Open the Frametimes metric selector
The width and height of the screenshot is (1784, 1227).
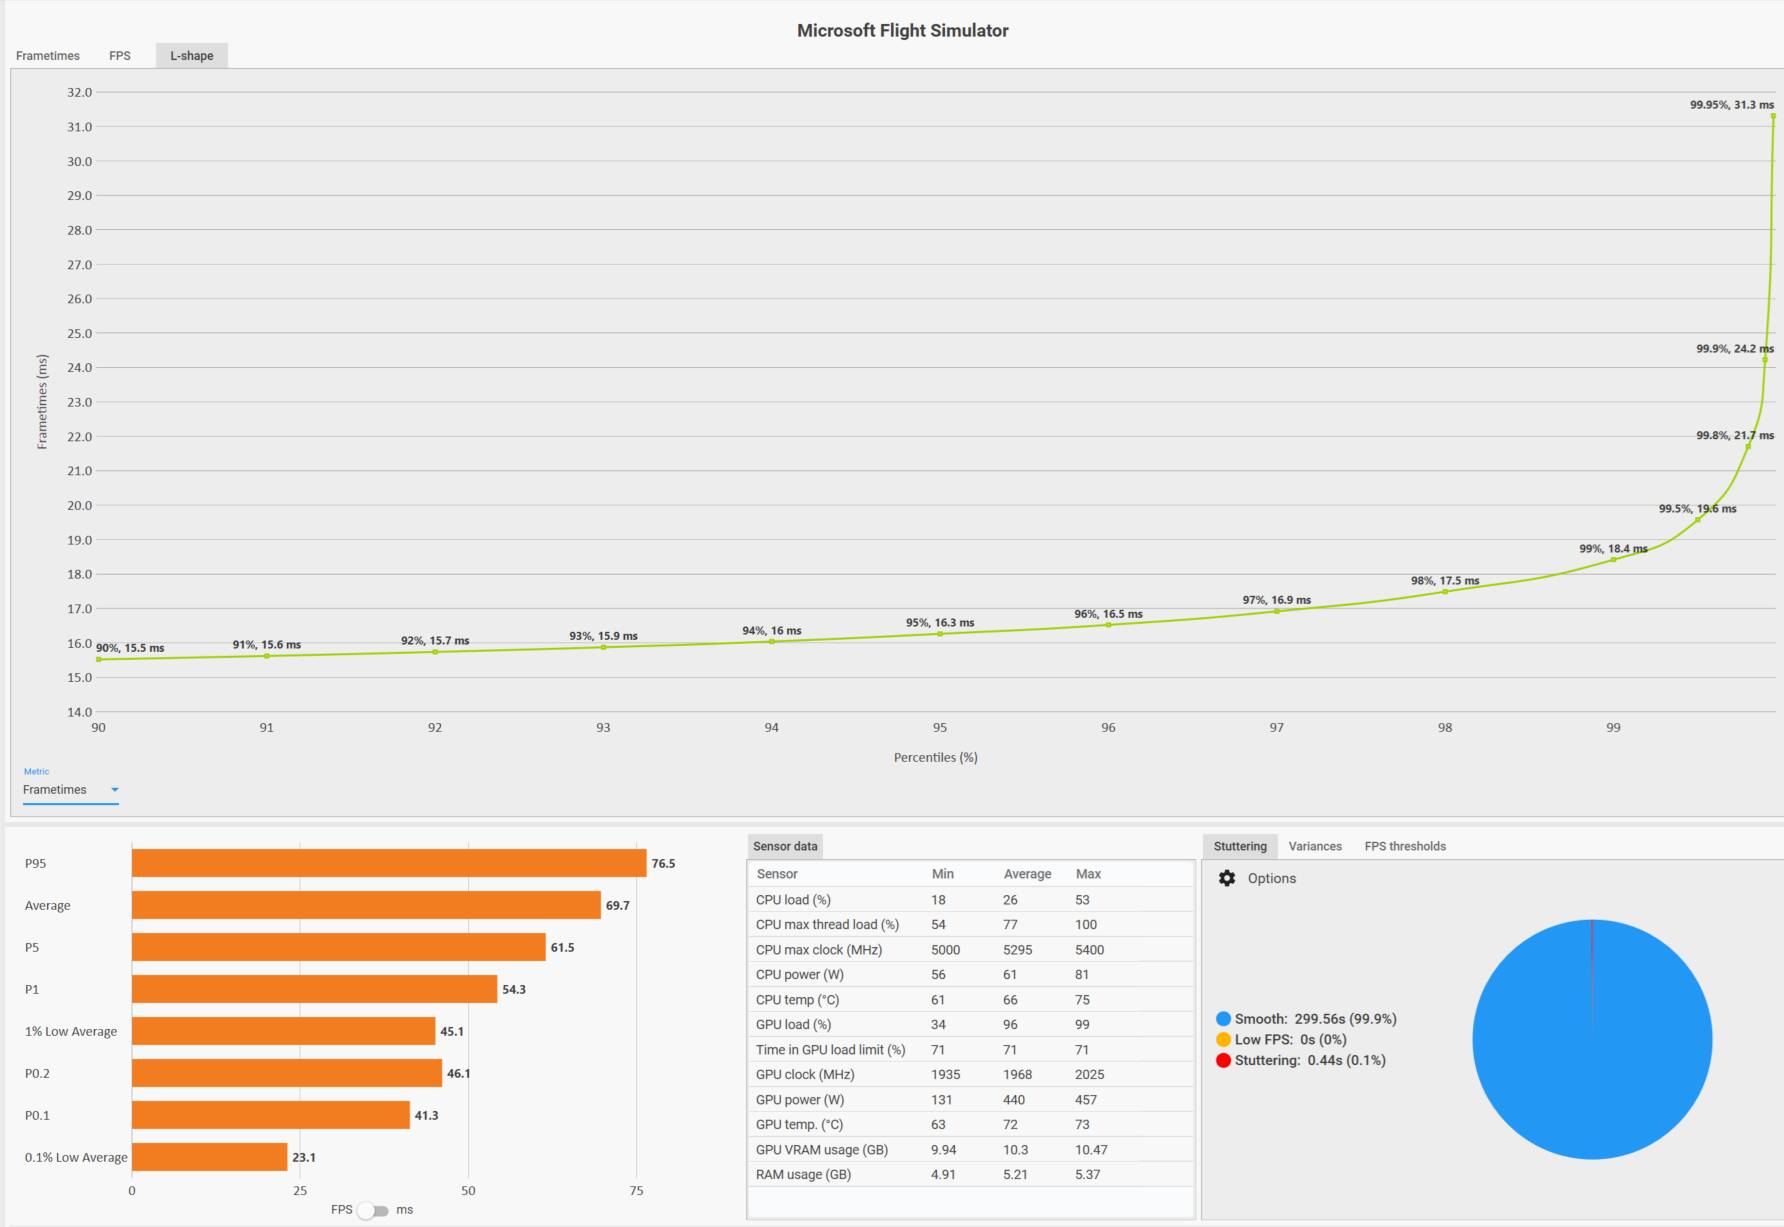(x=71, y=790)
